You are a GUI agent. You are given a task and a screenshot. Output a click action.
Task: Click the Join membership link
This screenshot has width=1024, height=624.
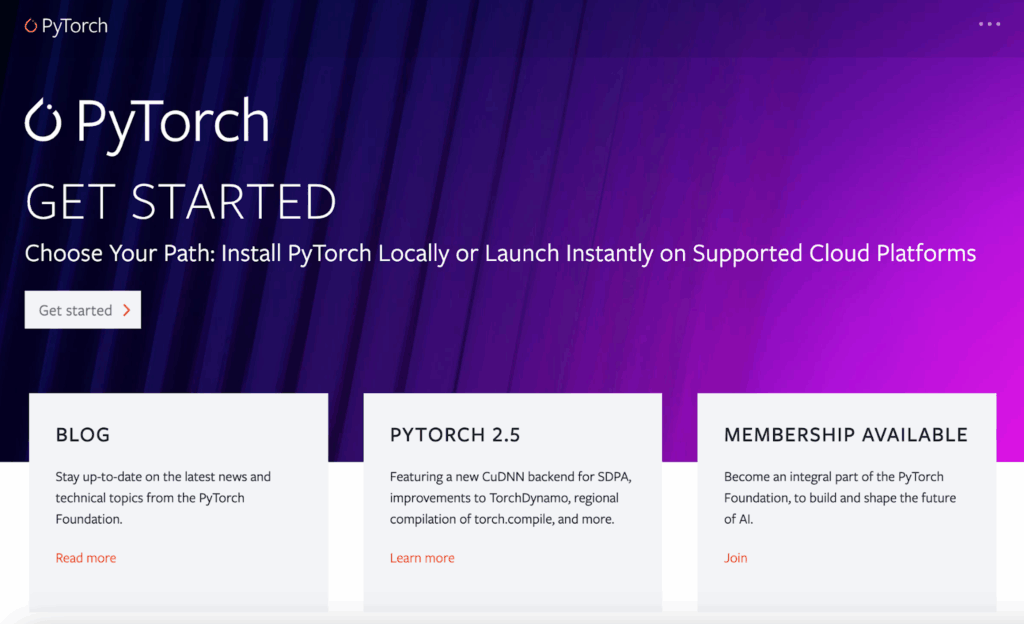point(735,558)
